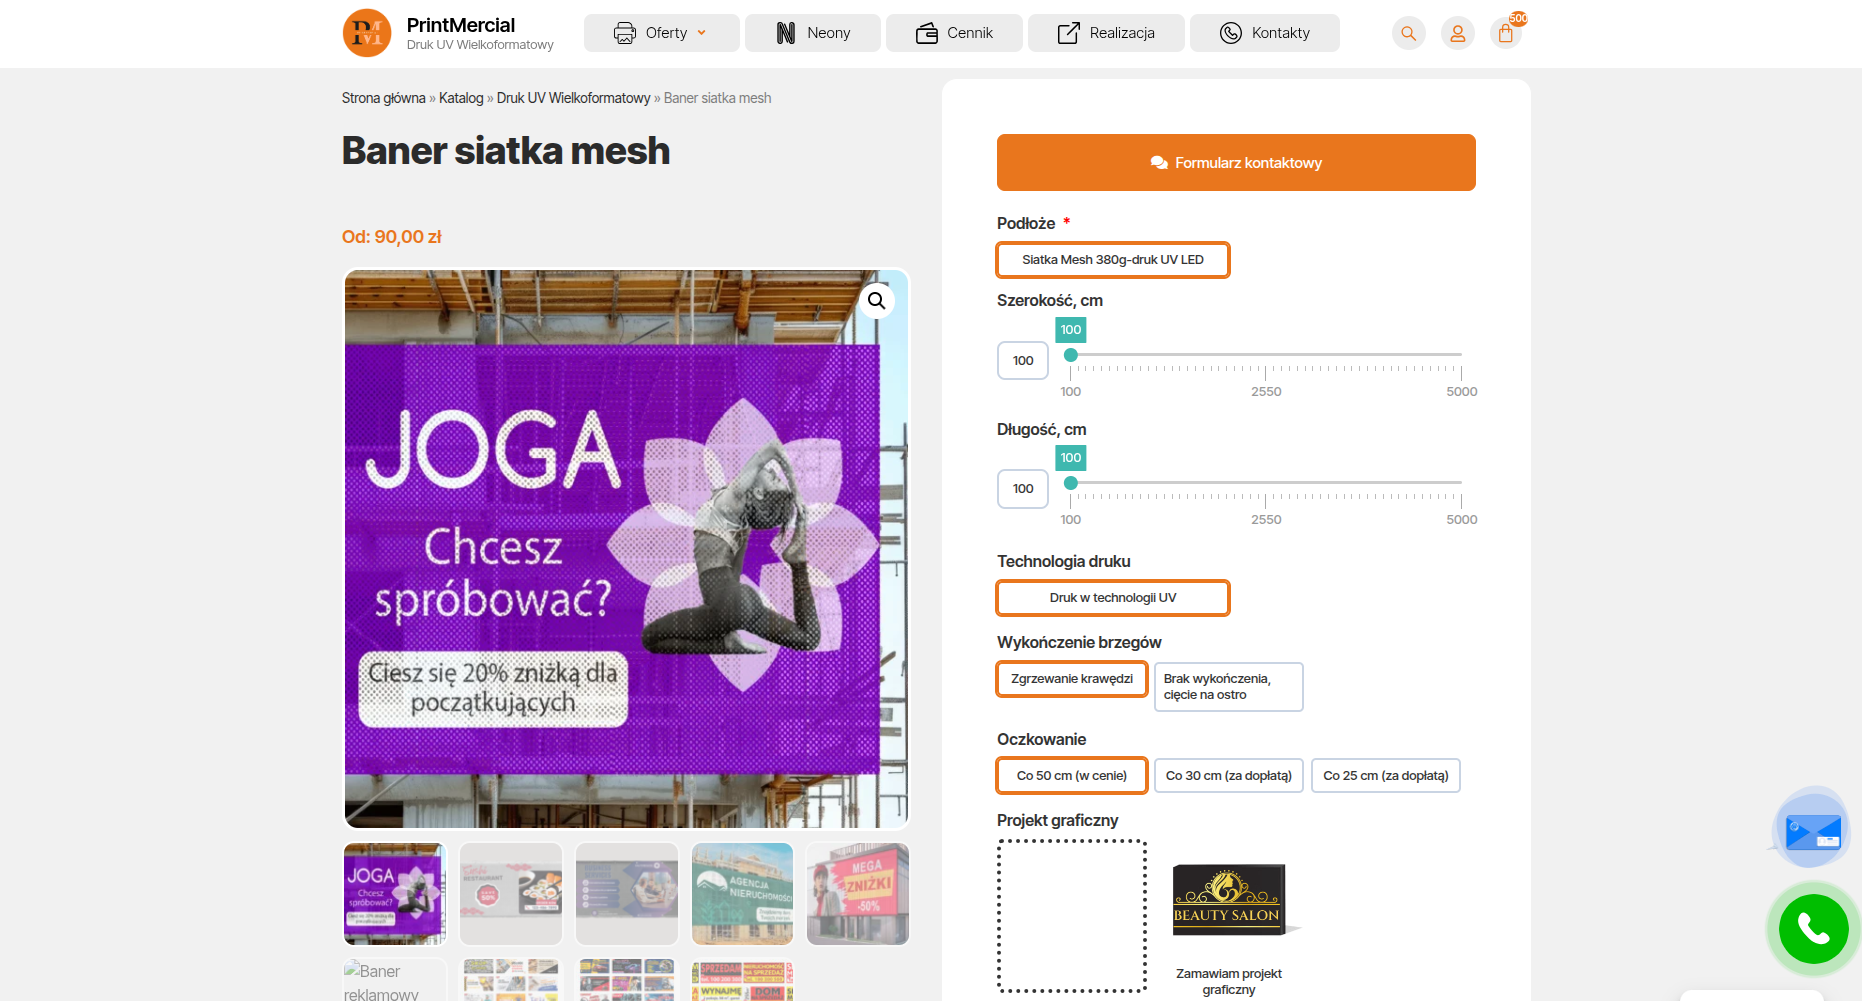Select Siatka Mesh 380g-druk UV LED option

click(1112, 260)
